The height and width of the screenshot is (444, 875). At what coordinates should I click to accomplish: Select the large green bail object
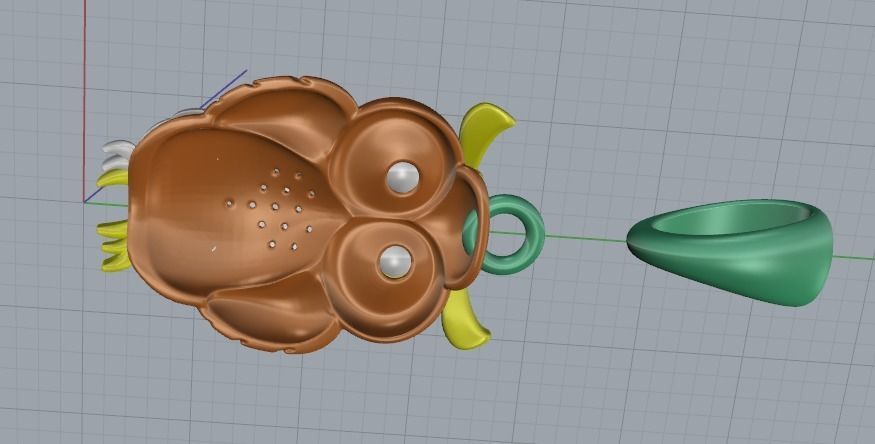tap(731, 252)
